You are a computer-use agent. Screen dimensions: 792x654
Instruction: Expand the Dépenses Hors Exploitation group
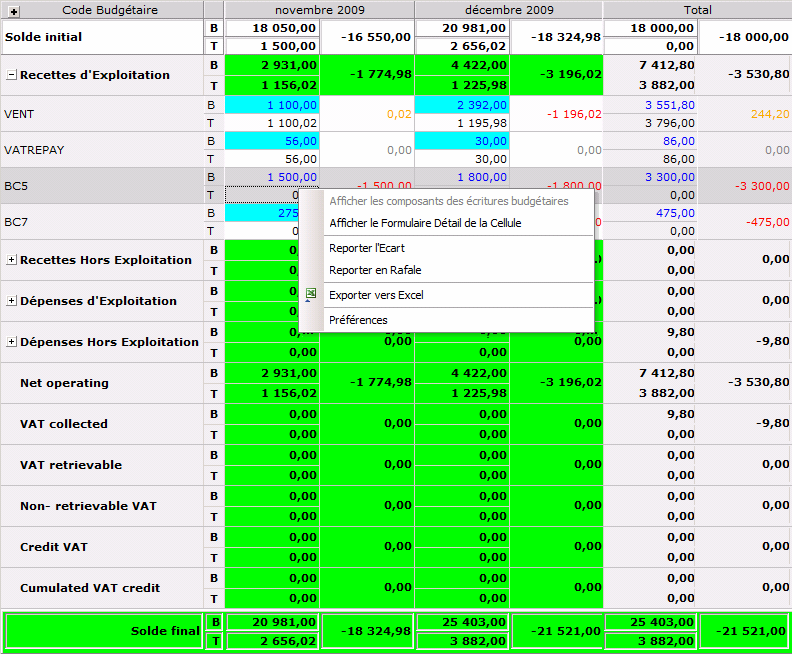coord(12,342)
